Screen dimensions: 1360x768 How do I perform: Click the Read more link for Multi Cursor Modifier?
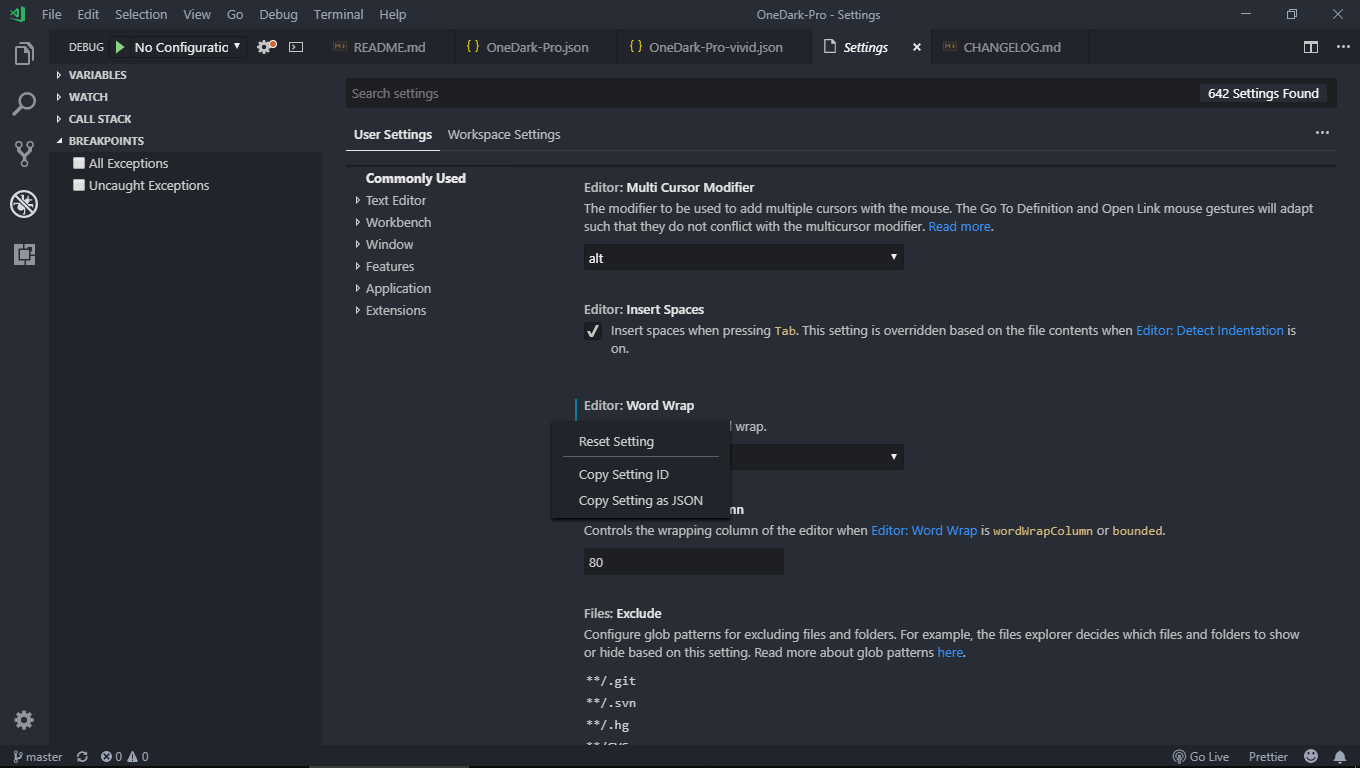point(958,226)
